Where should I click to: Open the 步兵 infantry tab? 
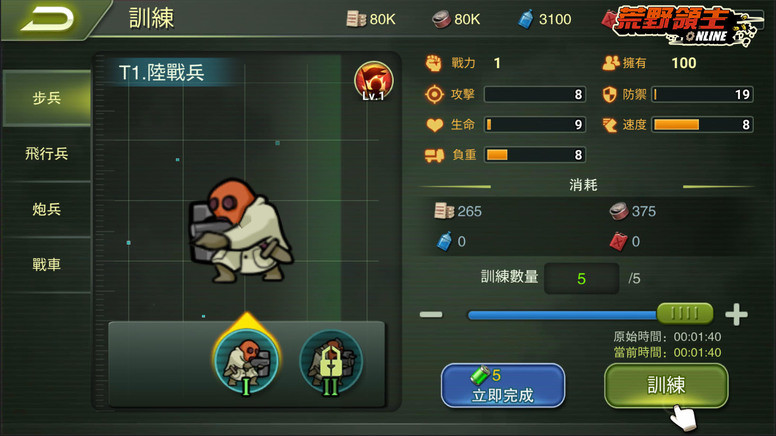[47, 98]
